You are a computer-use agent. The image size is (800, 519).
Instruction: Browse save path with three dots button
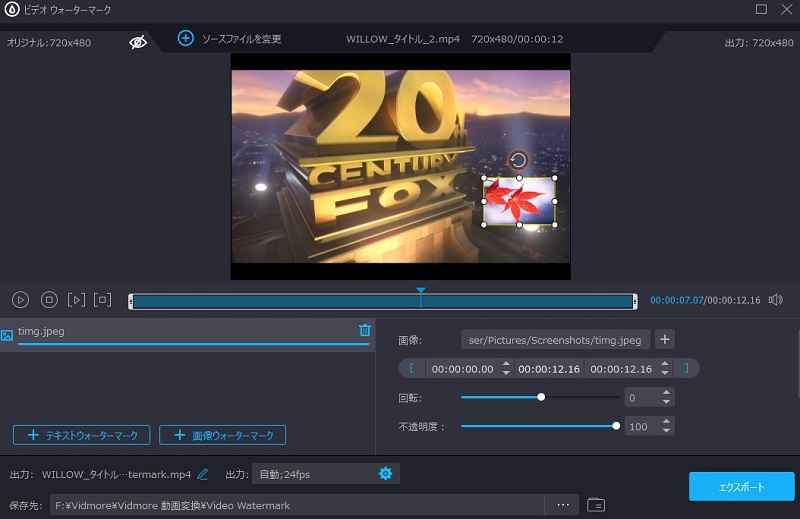pos(563,504)
